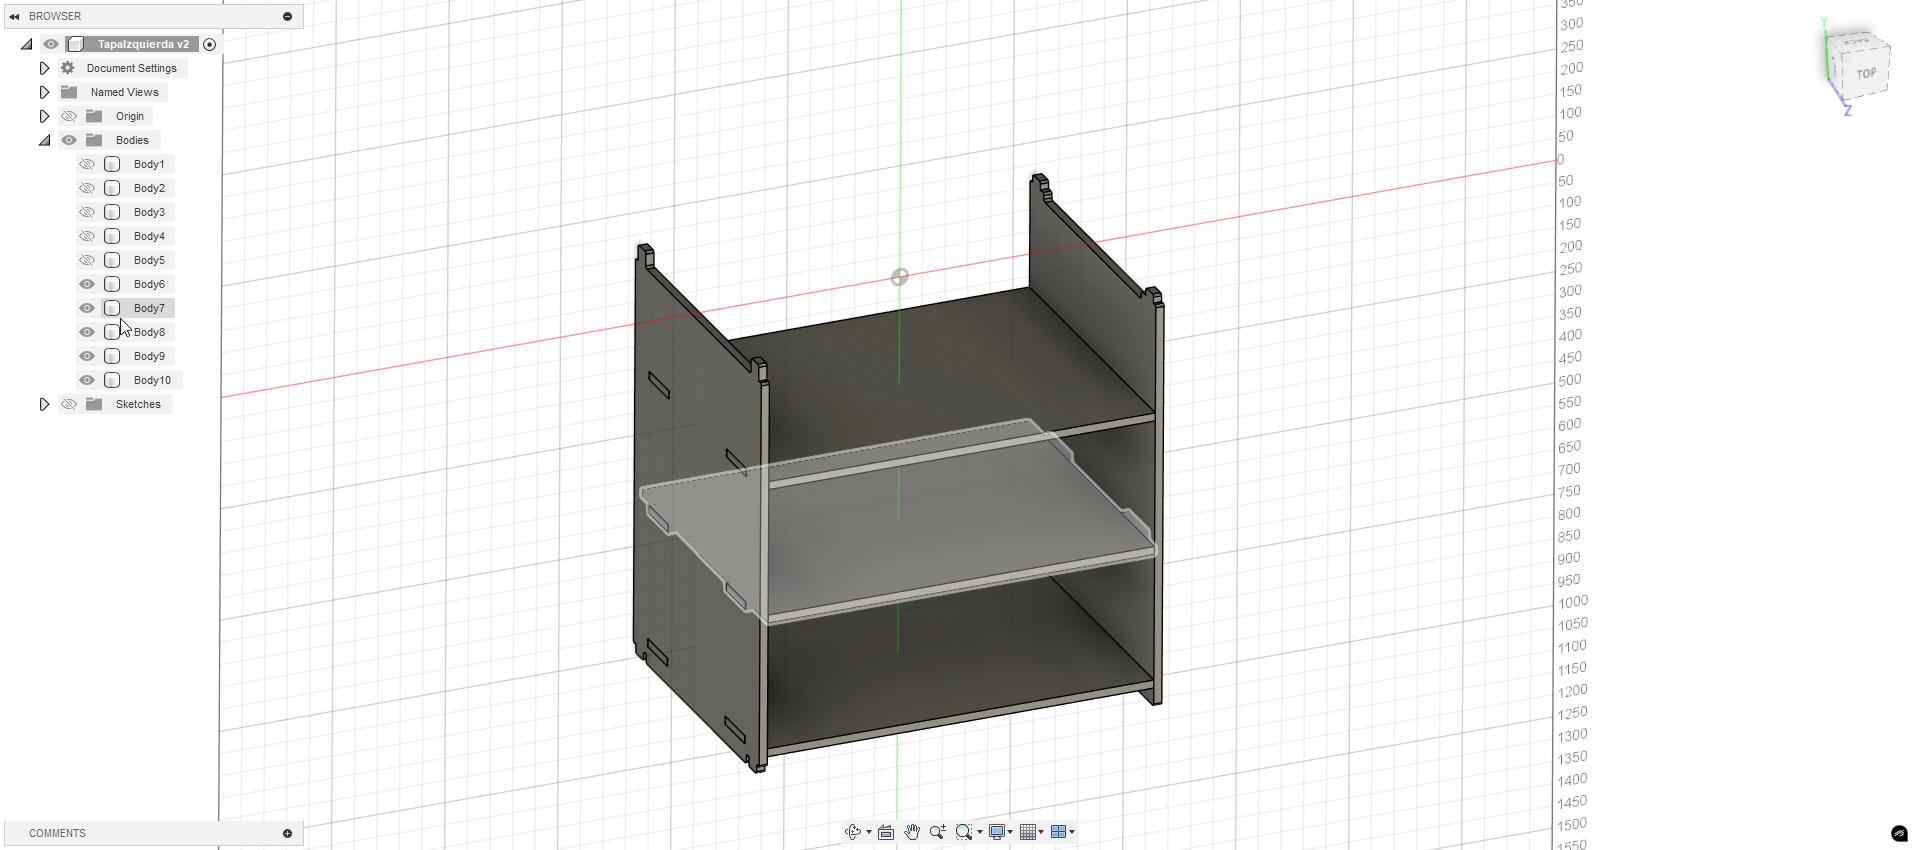This screenshot has height=850, width=1920.
Task: Show the hidden Origin folder
Action: [69, 116]
